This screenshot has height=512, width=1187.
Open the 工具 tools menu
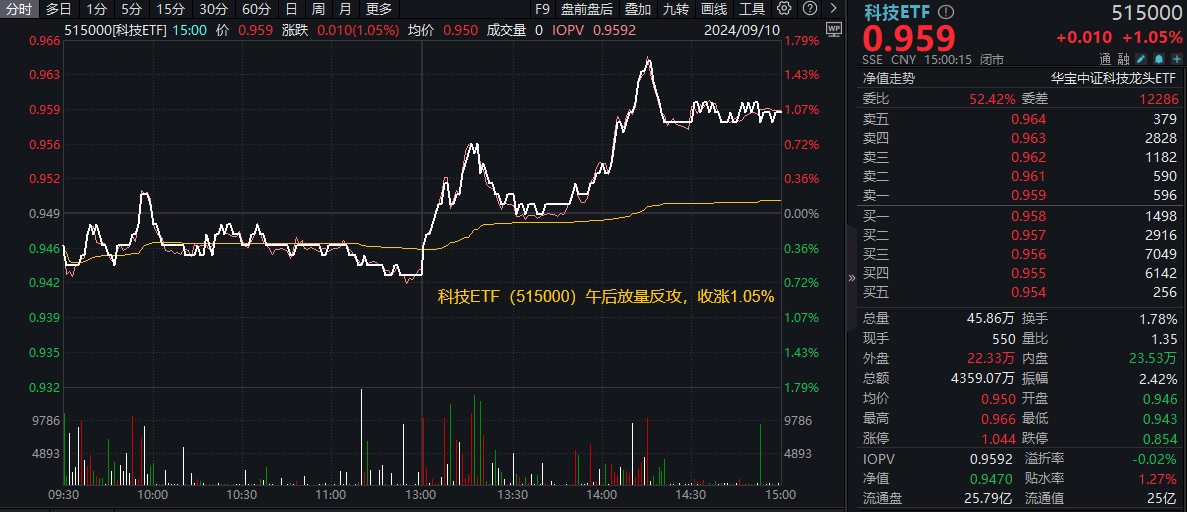(752, 9)
